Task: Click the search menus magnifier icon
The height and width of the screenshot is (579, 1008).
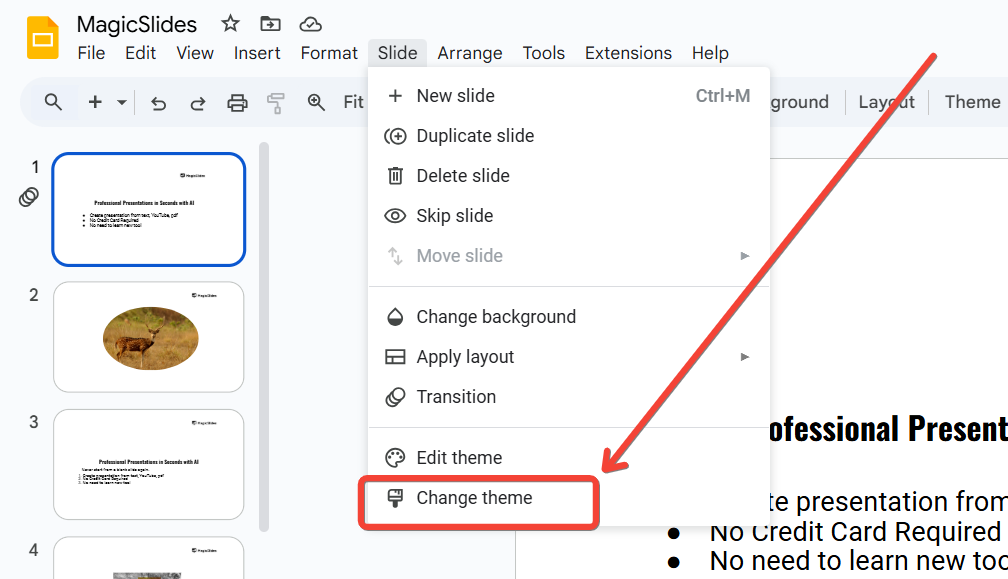Action: point(53,102)
